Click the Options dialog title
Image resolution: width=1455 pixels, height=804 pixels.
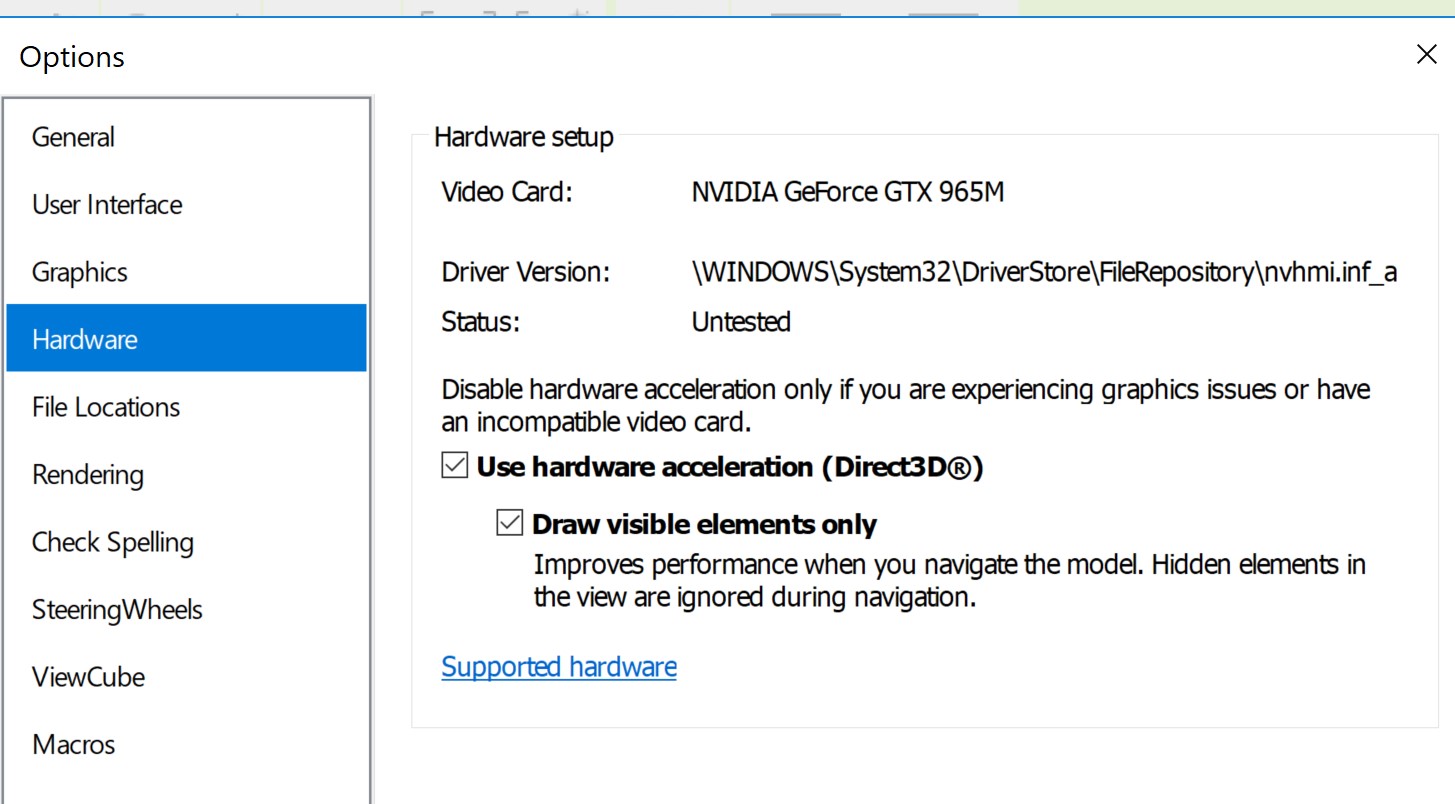72,57
